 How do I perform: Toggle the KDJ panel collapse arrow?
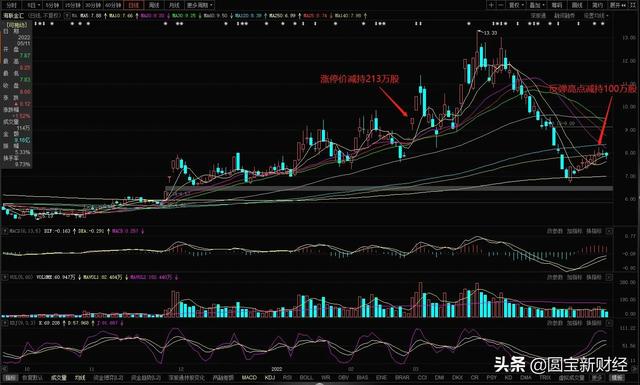[x=5, y=323]
